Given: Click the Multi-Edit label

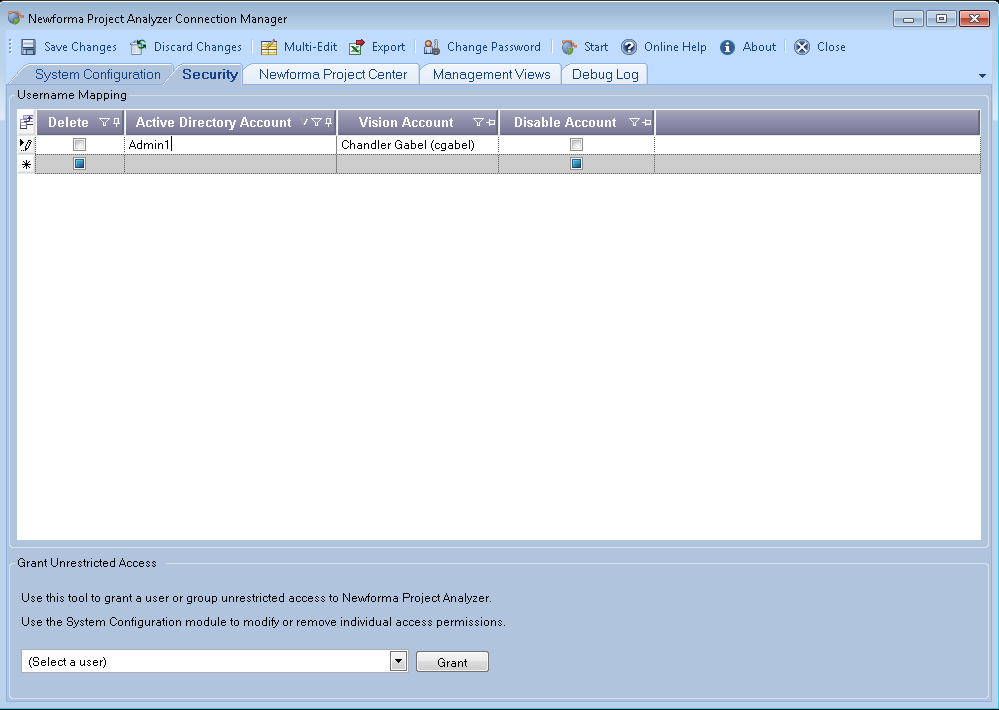Looking at the screenshot, I should pyautogui.click(x=310, y=47).
